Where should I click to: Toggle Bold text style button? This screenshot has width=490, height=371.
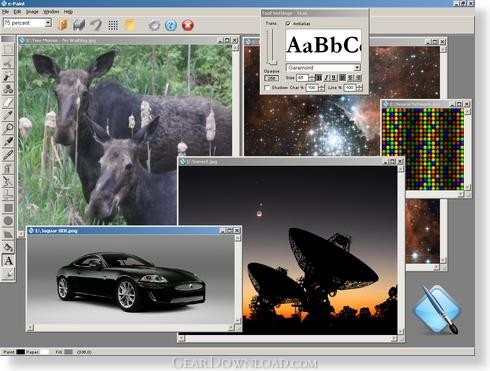pyautogui.click(x=319, y=78)
